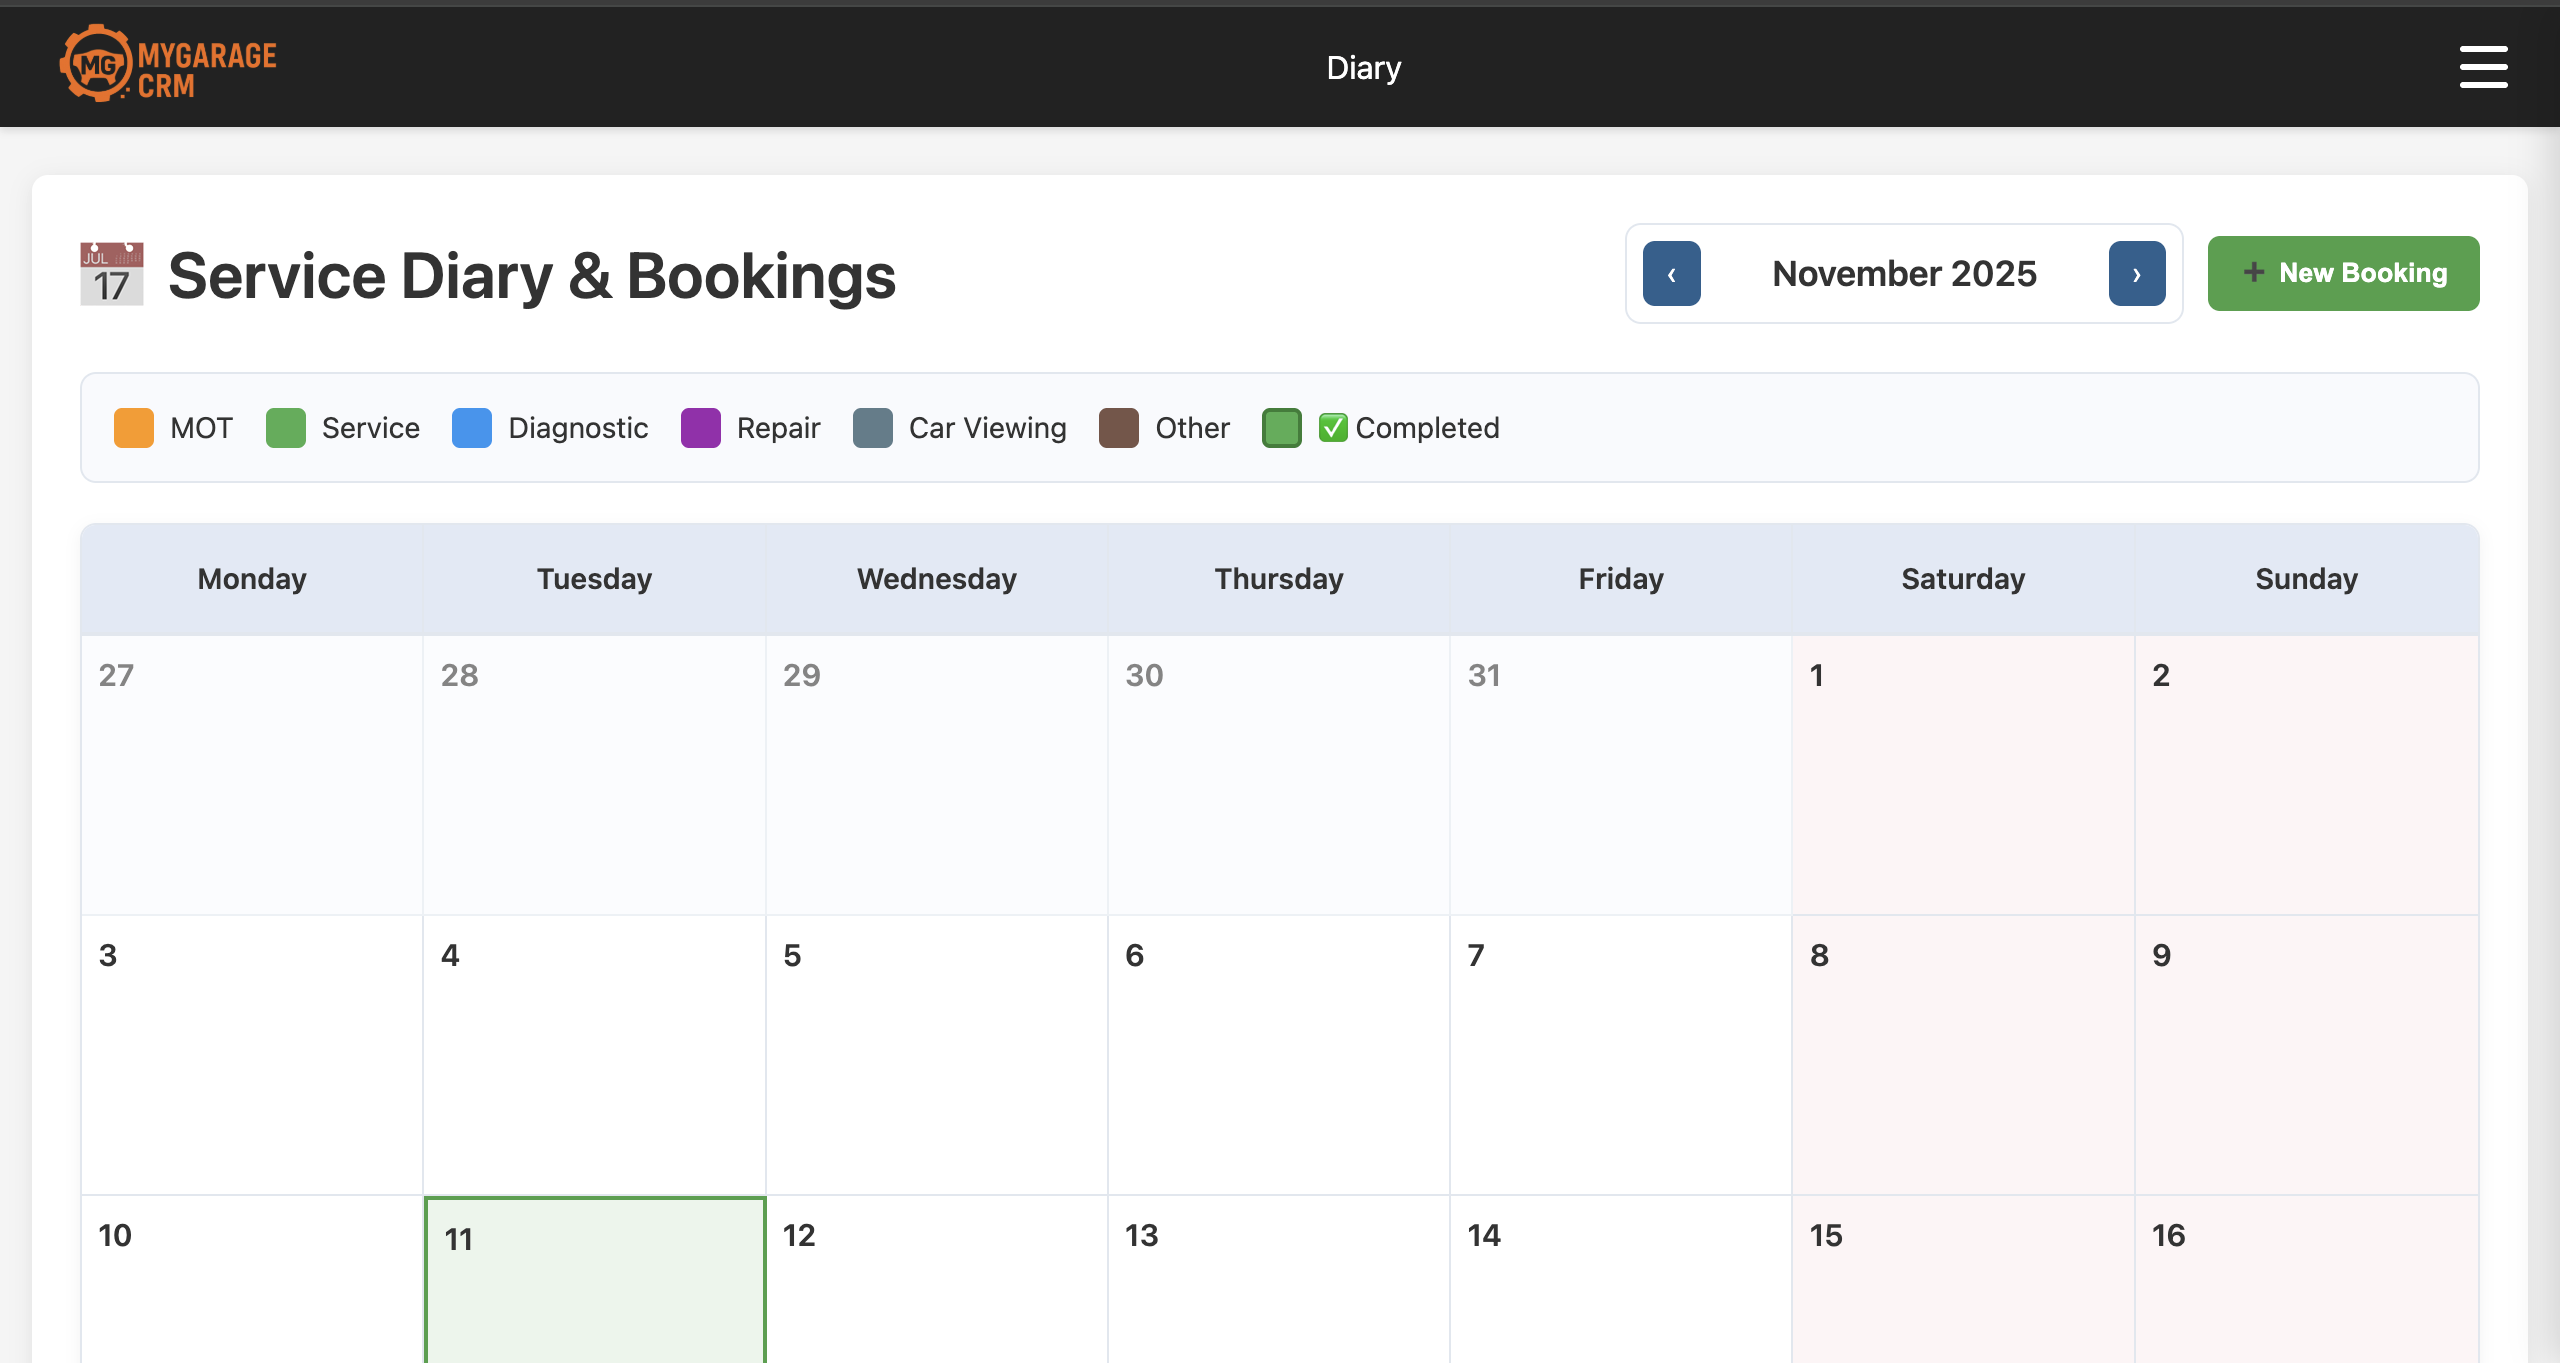The width and height of the screenshot is (2560, 1363).
Task: Click the calendar icon beside the page title
Action: tap(112, 276)
